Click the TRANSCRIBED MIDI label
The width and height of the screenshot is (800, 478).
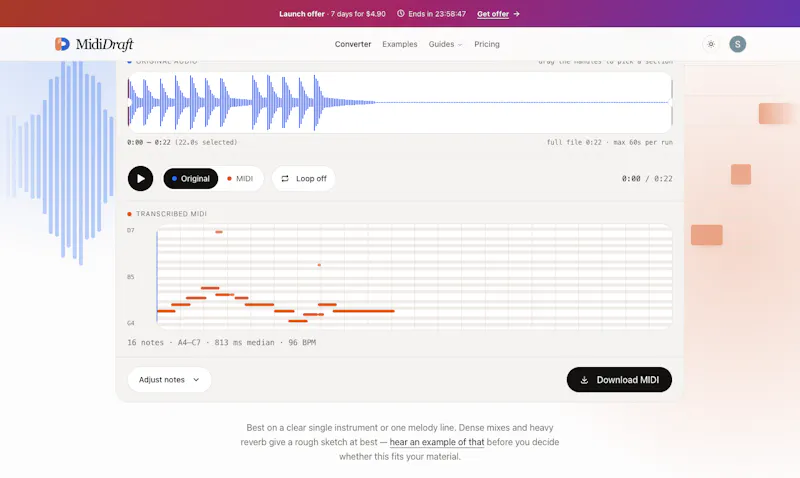coord(171,214)
